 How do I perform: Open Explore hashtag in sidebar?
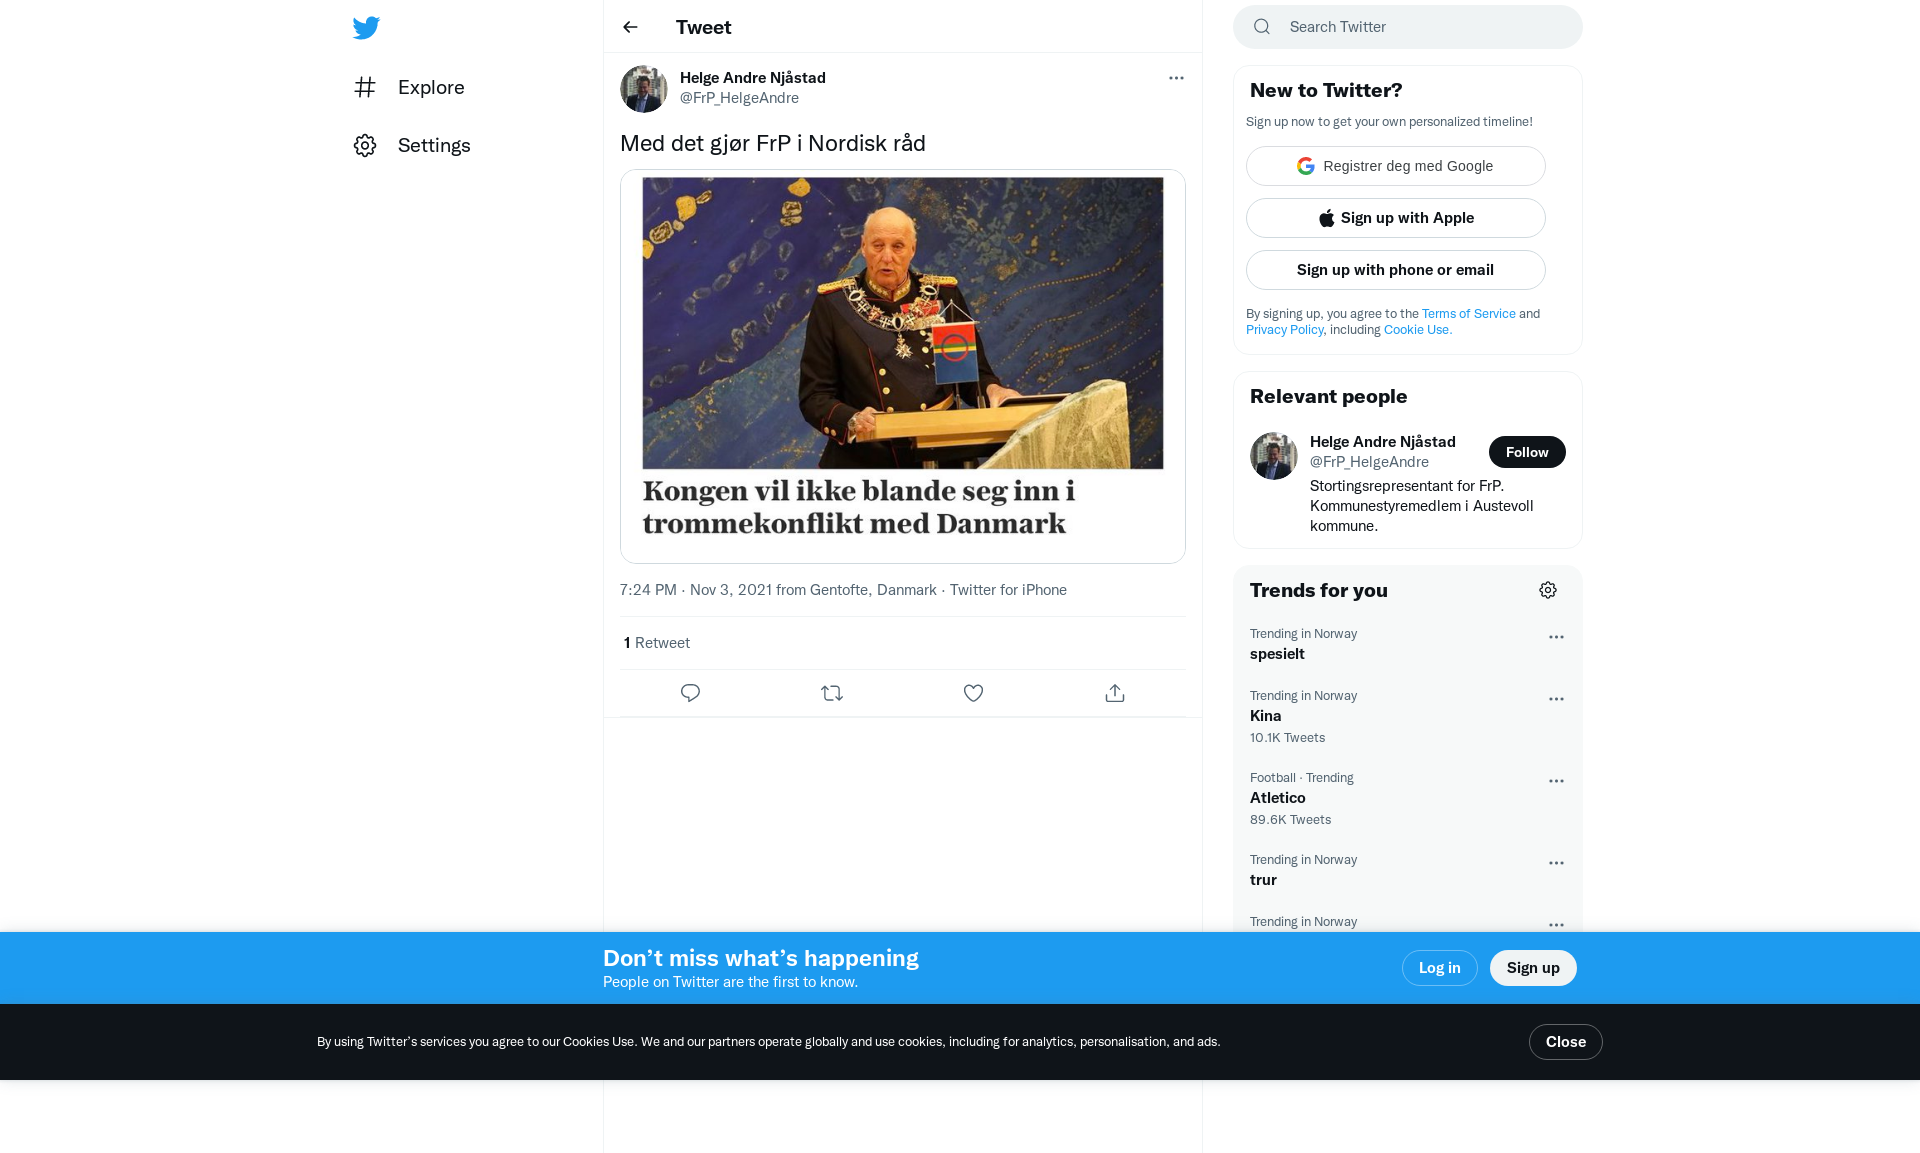point(409,87)
